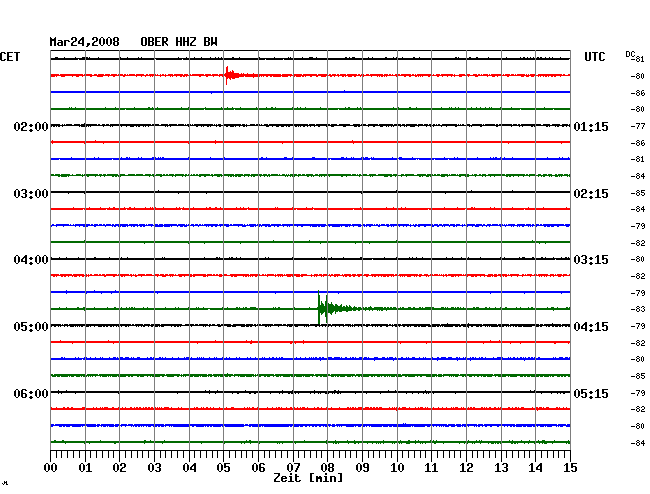
Task: Click the 04:15 UTC time label
Action: point(591,327)
